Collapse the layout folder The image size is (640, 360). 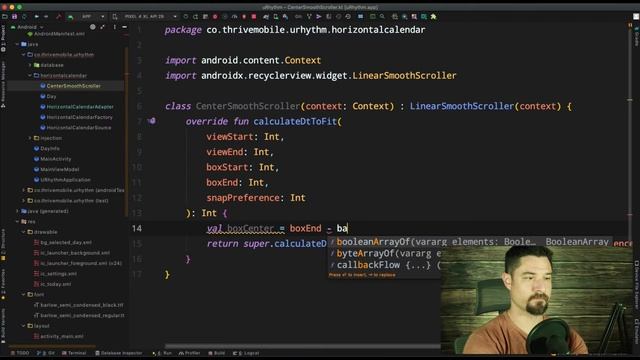click(24, 326)
